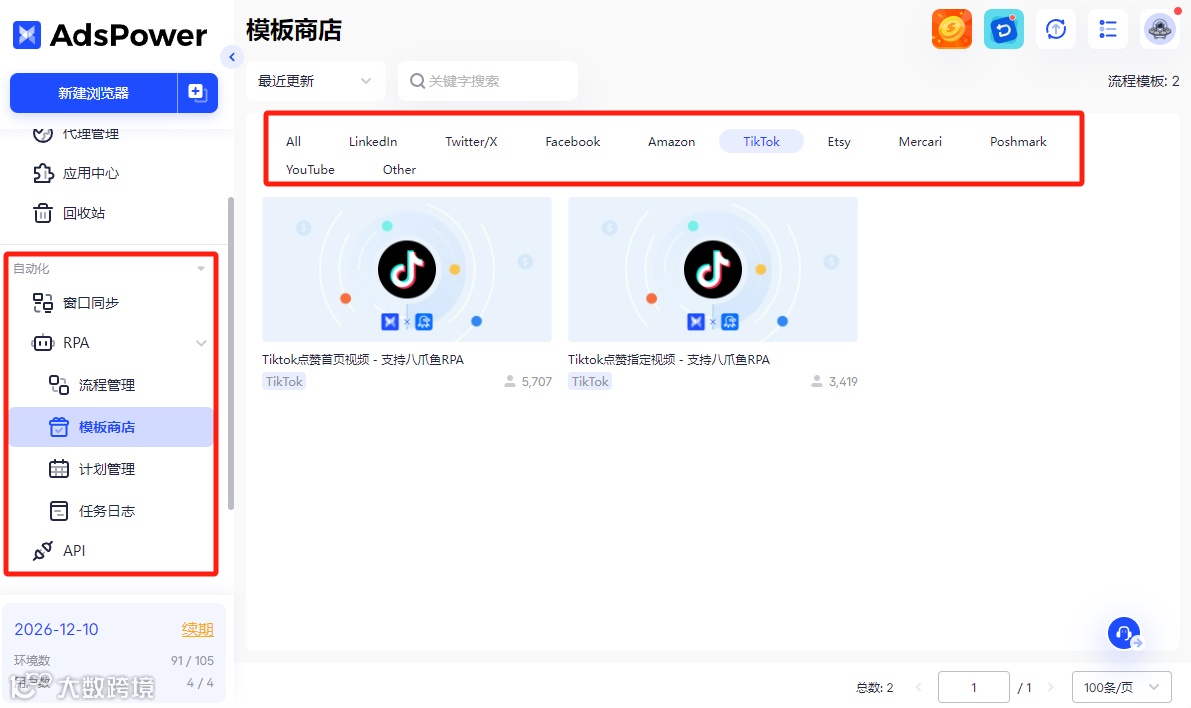Click the 计划管理 calendar icon
Viewport: 1191px width, 708px height.
58,469
